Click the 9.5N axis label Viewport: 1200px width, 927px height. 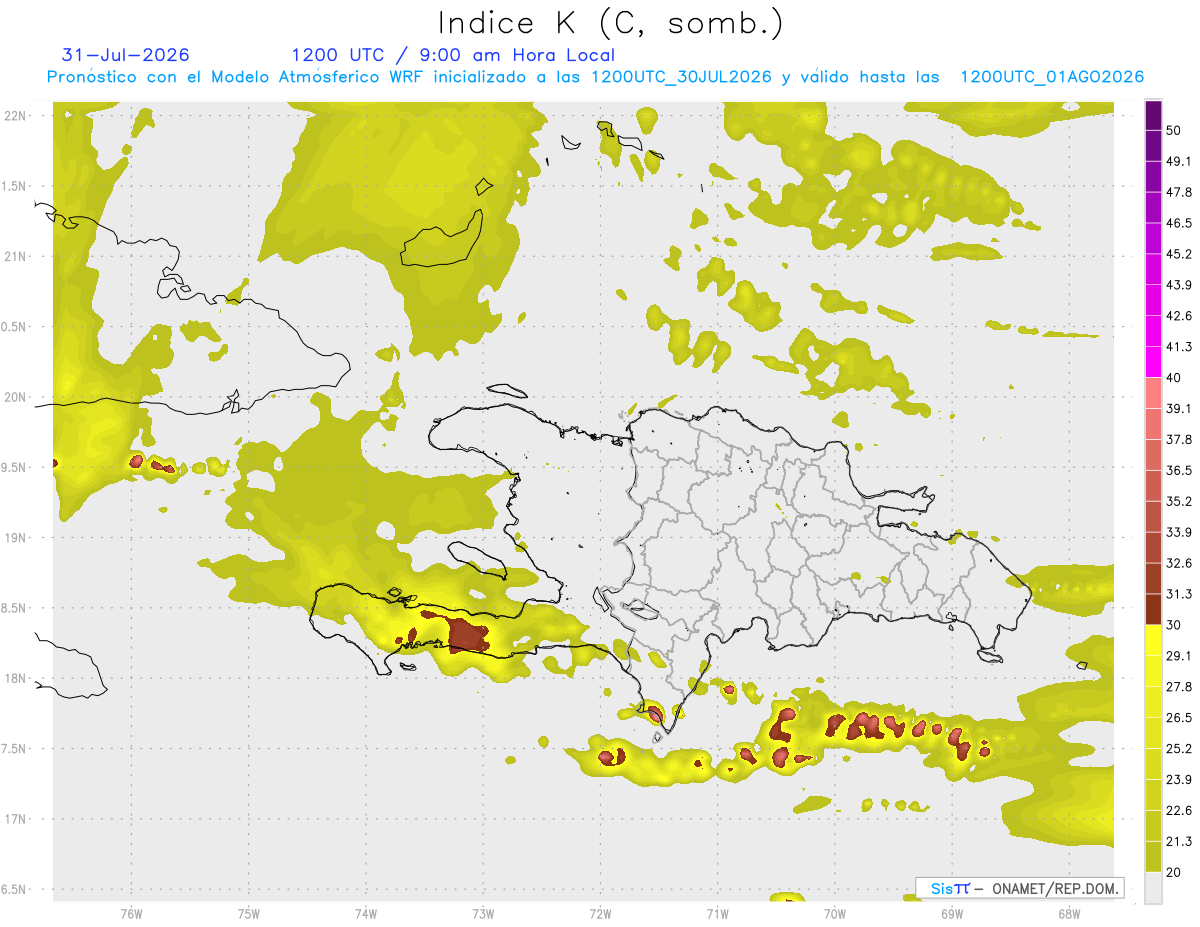click(15, 468)
